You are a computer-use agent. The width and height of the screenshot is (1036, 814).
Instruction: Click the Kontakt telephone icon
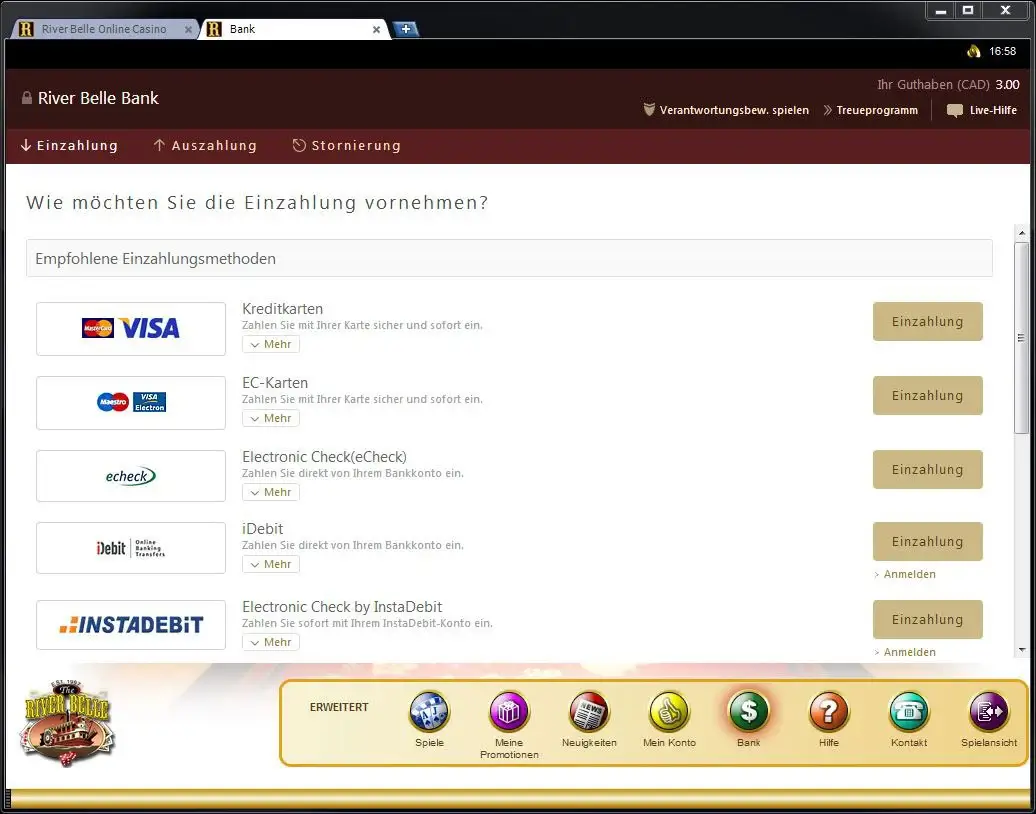[909, 712]
